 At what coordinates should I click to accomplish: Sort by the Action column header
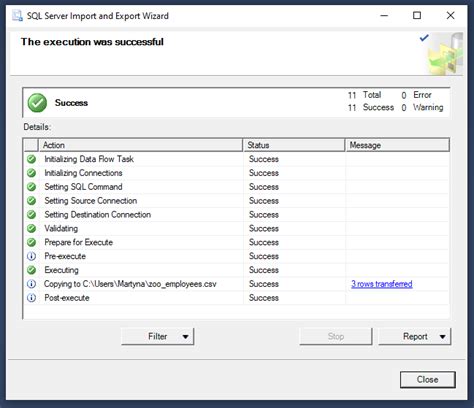(x=141, y=145)
